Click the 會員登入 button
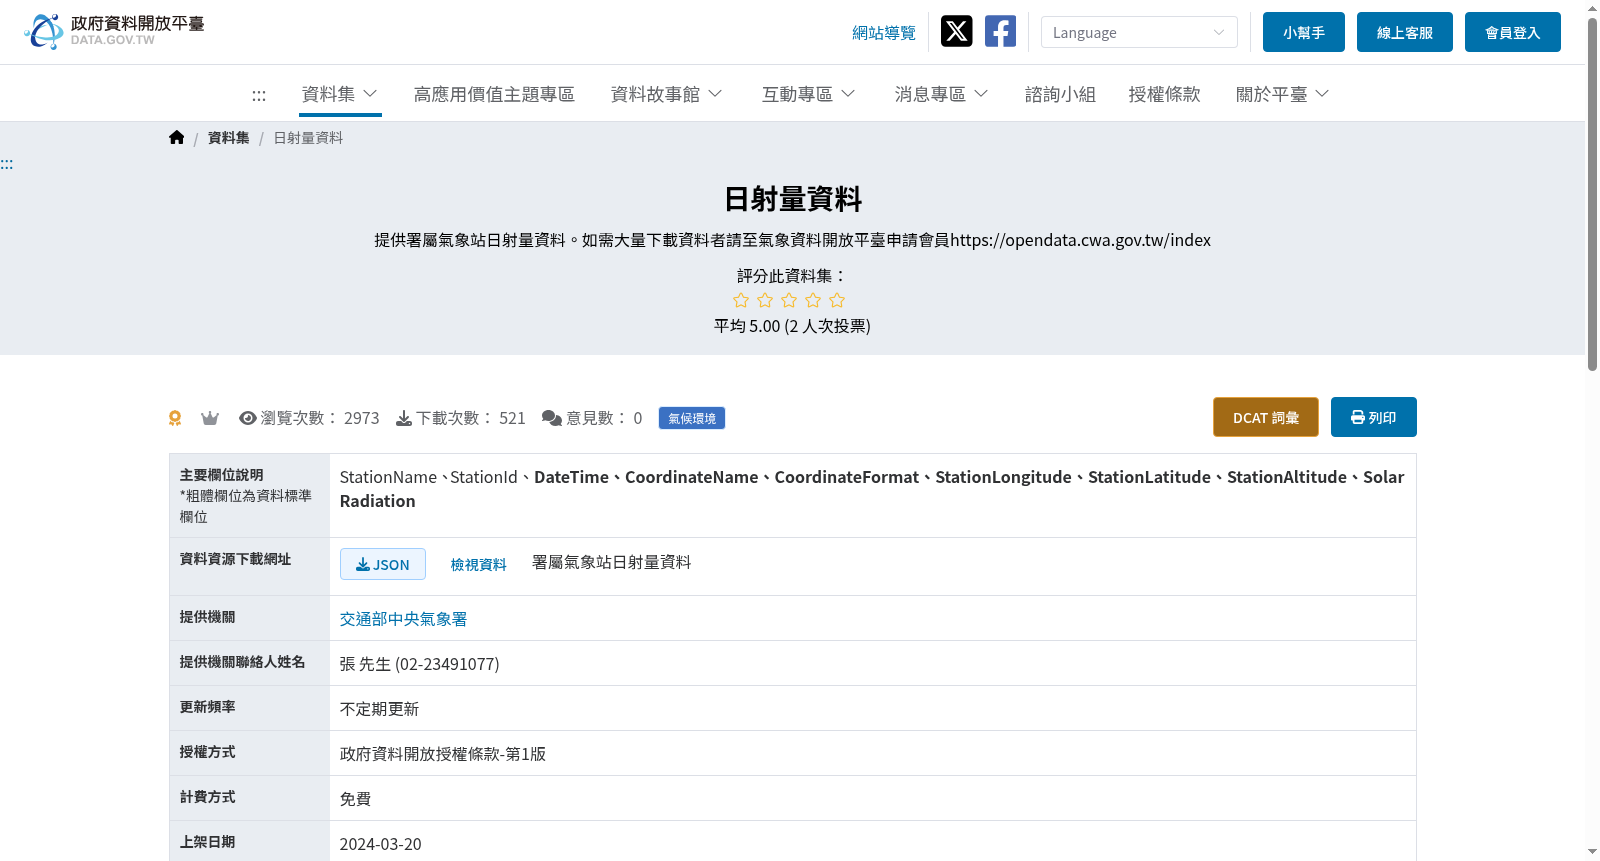This screenshot has width=1600, height=861. pyautogui.click(x=1513, y=32)
